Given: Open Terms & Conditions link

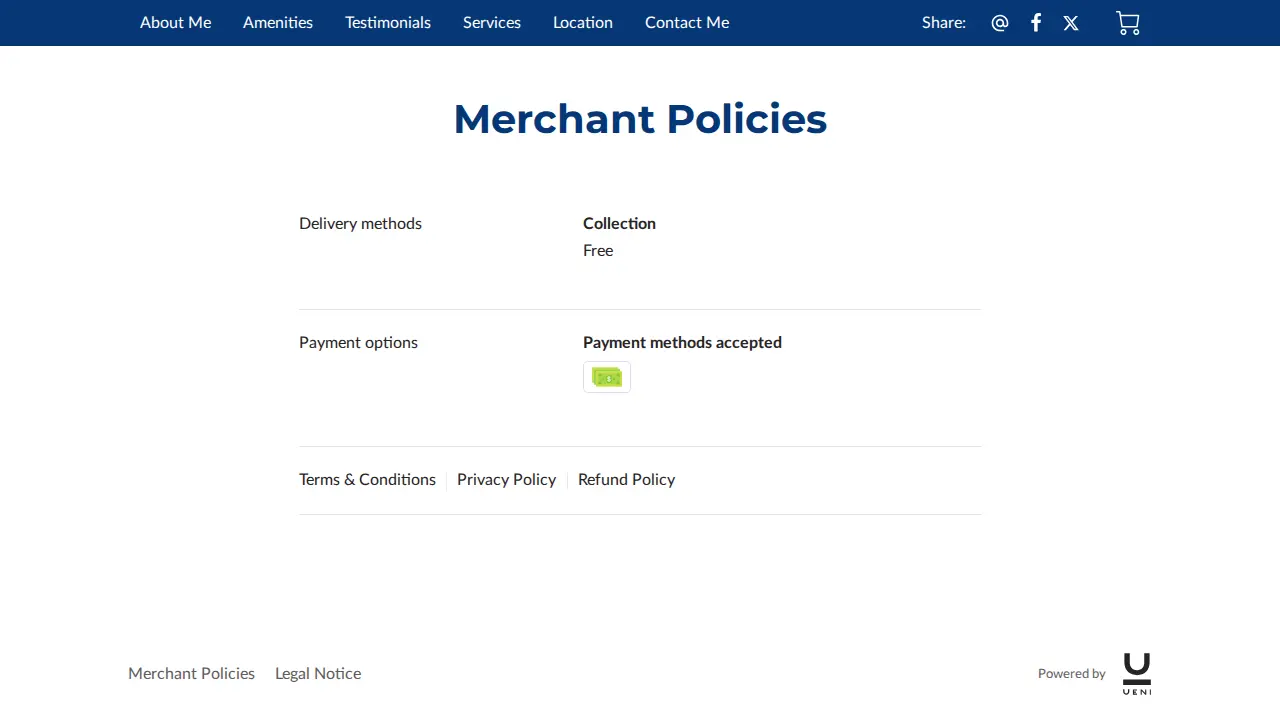Looking at the screenshot, I should (x=368, y=480).
